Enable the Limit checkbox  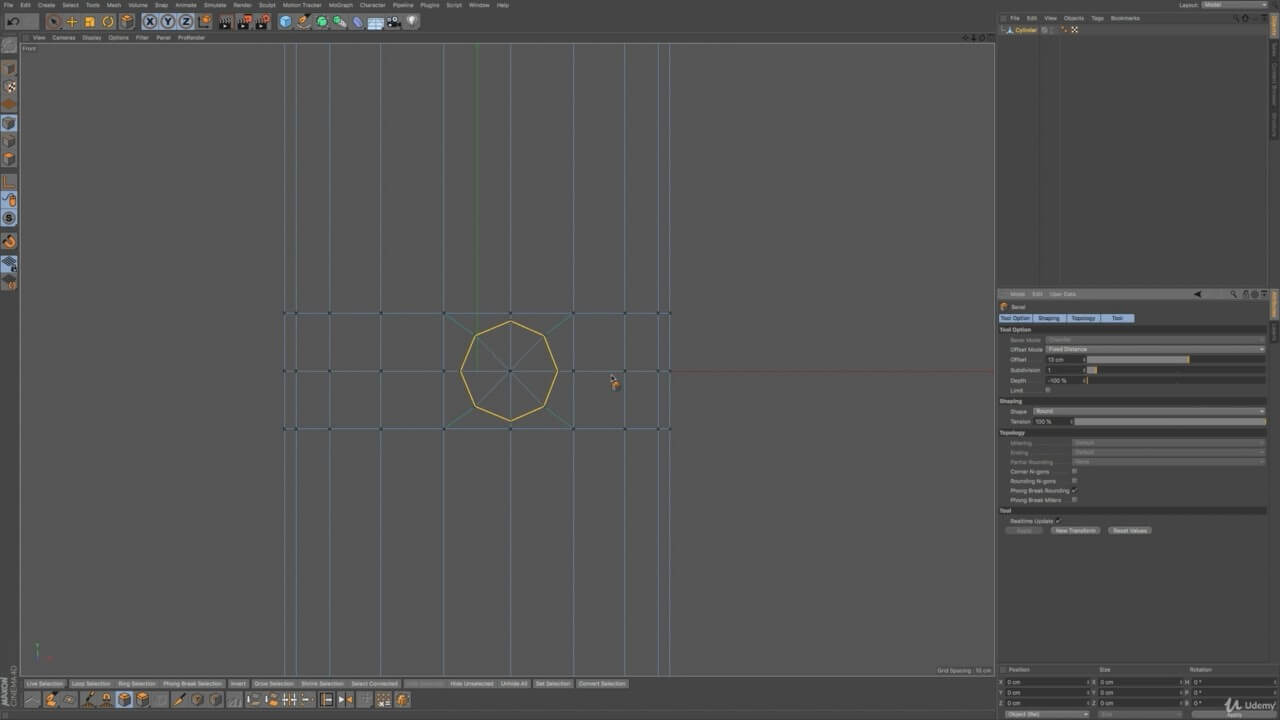(x=1048, y=390)
